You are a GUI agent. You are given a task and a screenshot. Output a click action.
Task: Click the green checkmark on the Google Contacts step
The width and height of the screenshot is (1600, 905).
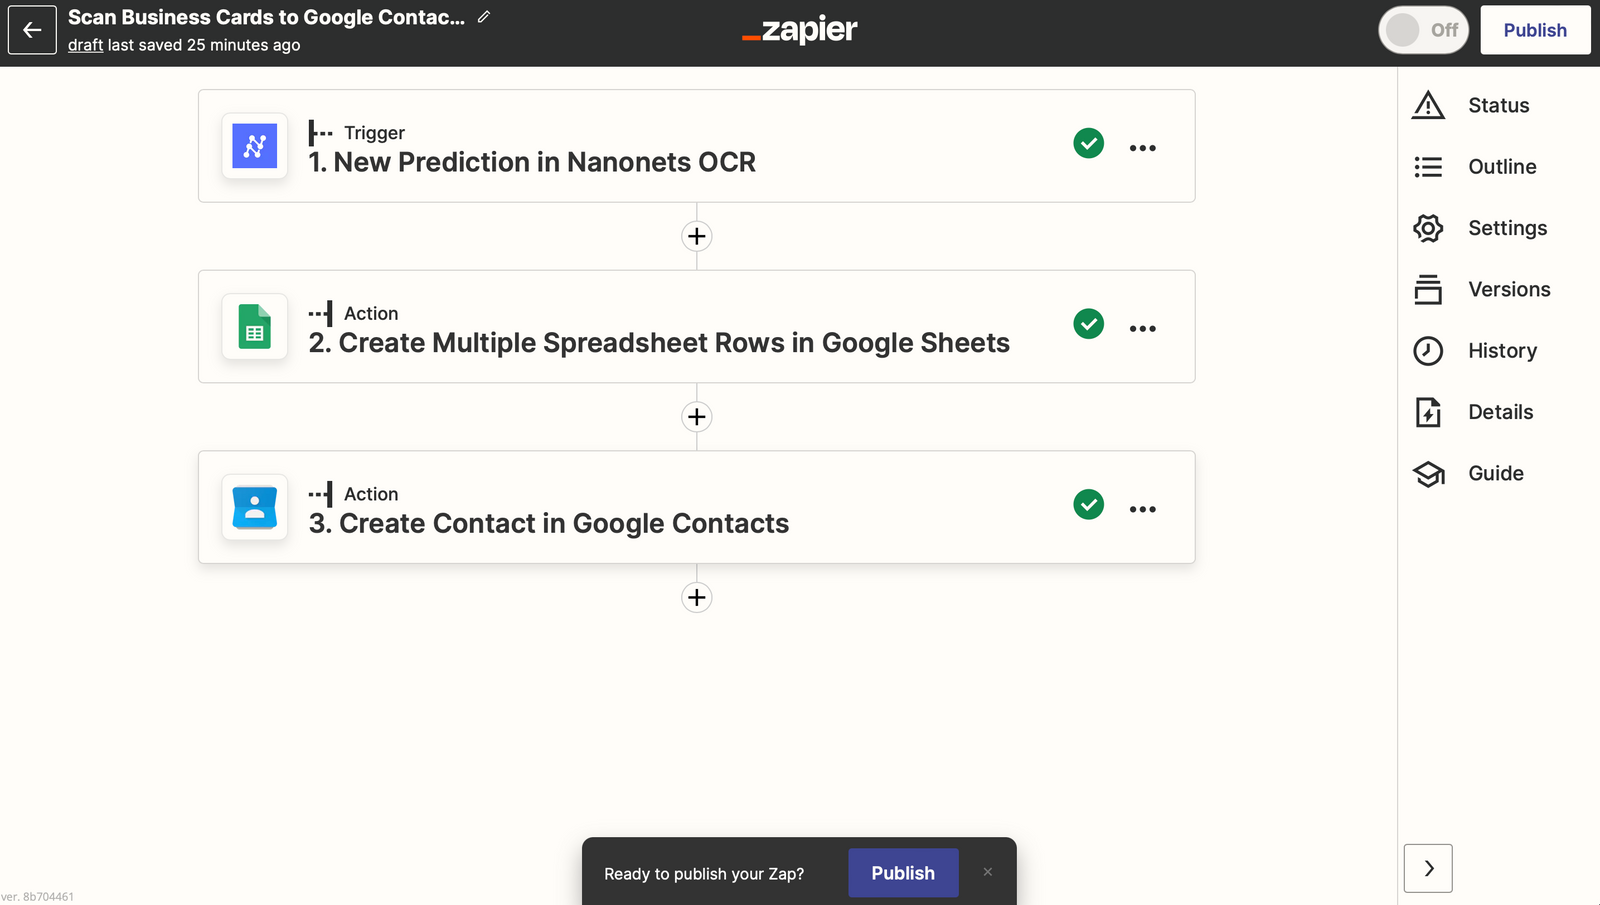tap(1088, 504)
